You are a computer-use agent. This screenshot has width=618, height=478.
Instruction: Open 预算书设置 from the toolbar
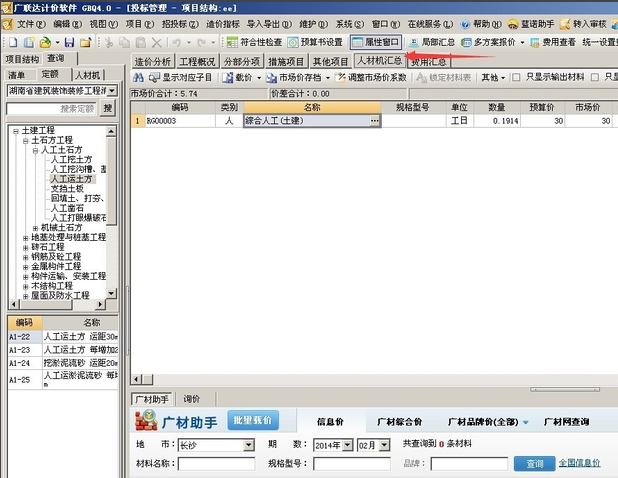314,42
